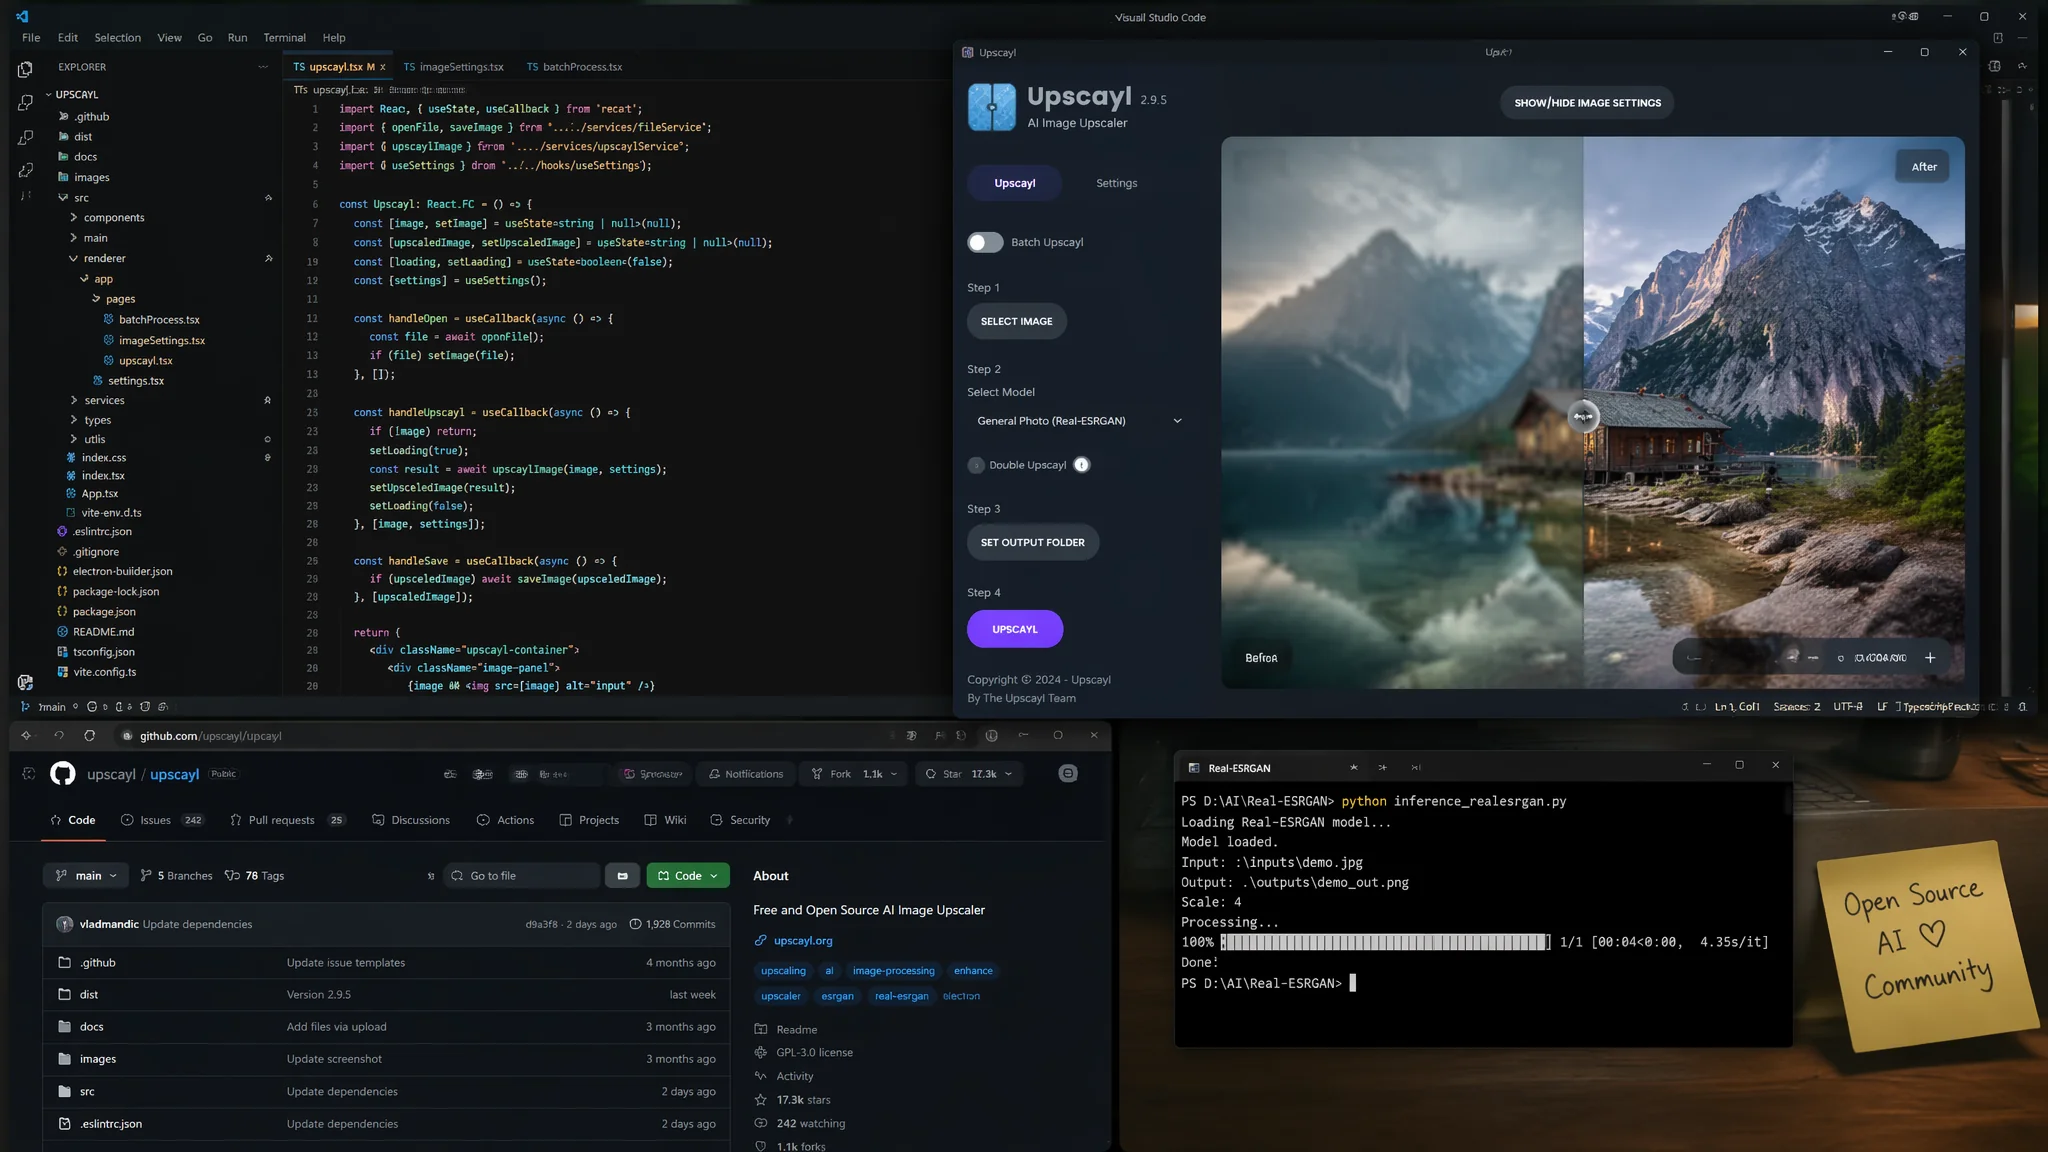2048x1152 pixels.
Task: Open the Pull requests tab on GitHub
Action: [288, 820]
